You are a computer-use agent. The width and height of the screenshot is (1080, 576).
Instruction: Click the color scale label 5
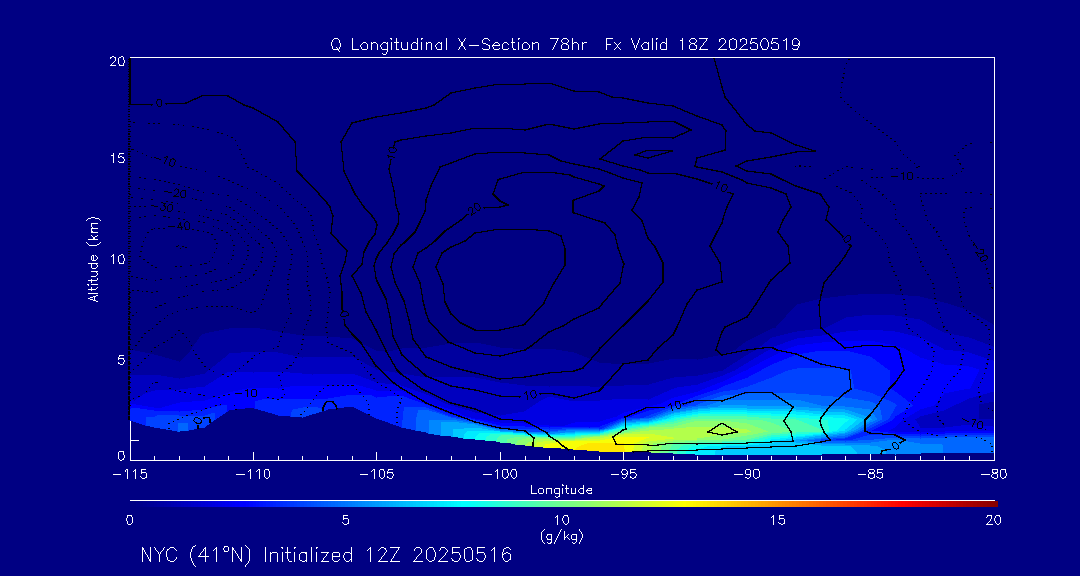(346, 521)
